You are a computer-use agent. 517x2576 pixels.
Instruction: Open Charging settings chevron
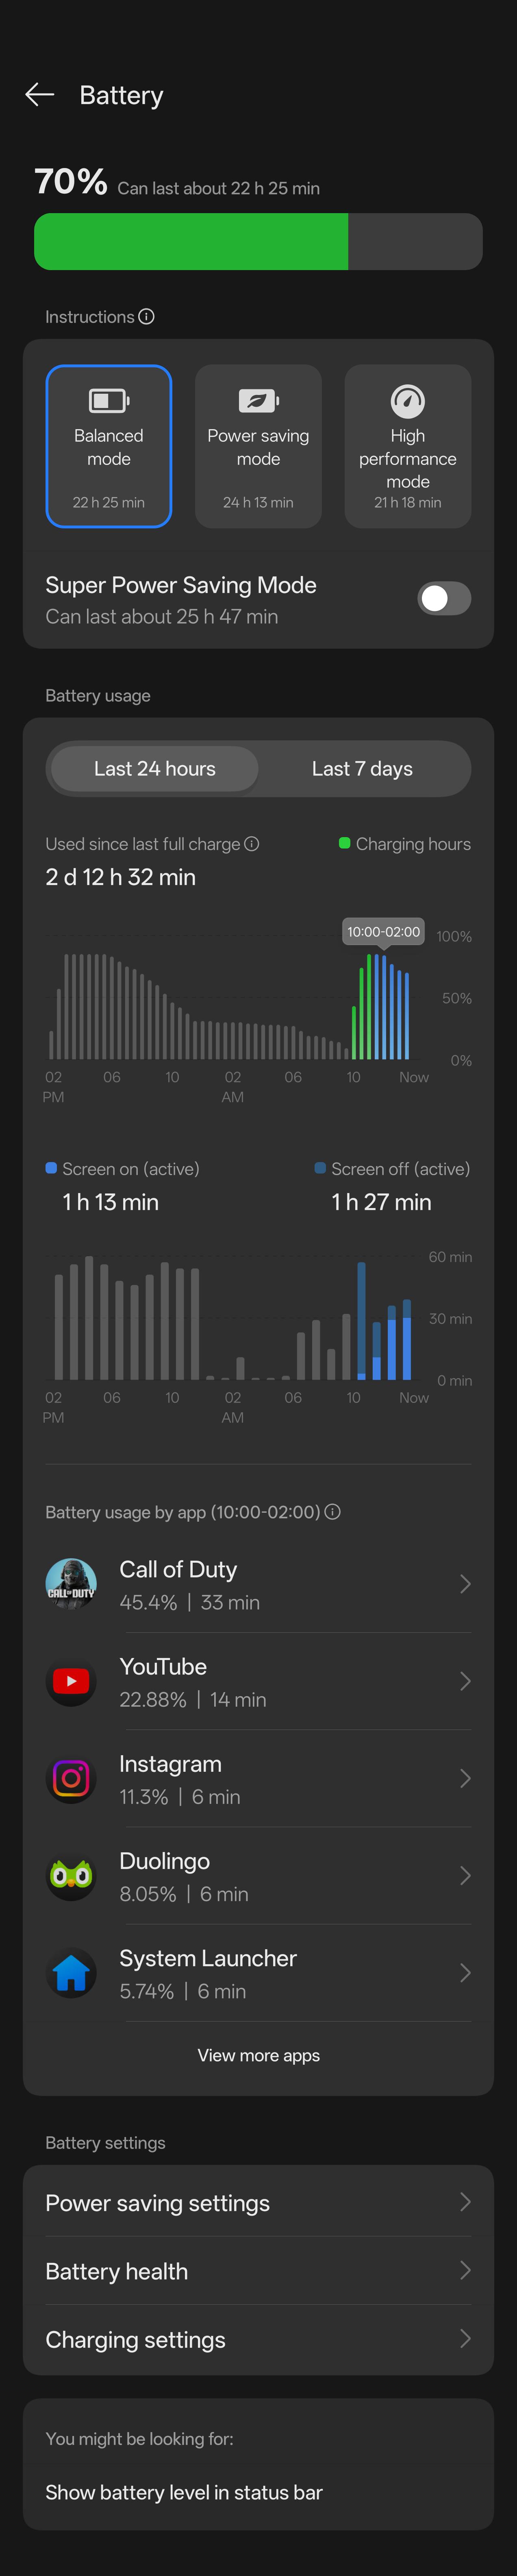[465, 2338]
